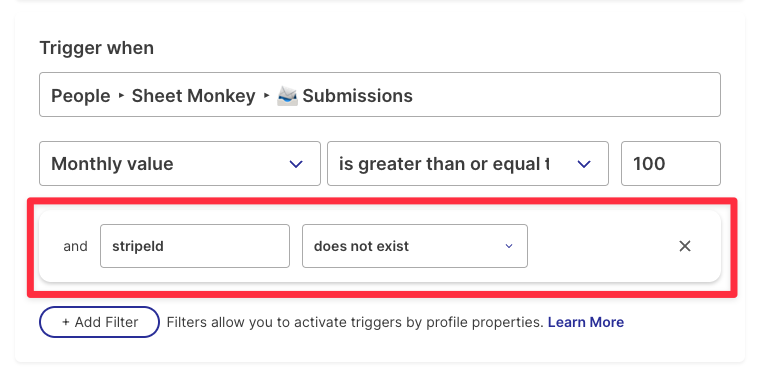The width and height of the screenshot is (757, 372).
Task: Select People in the trigger path
Action: [81, 96]
